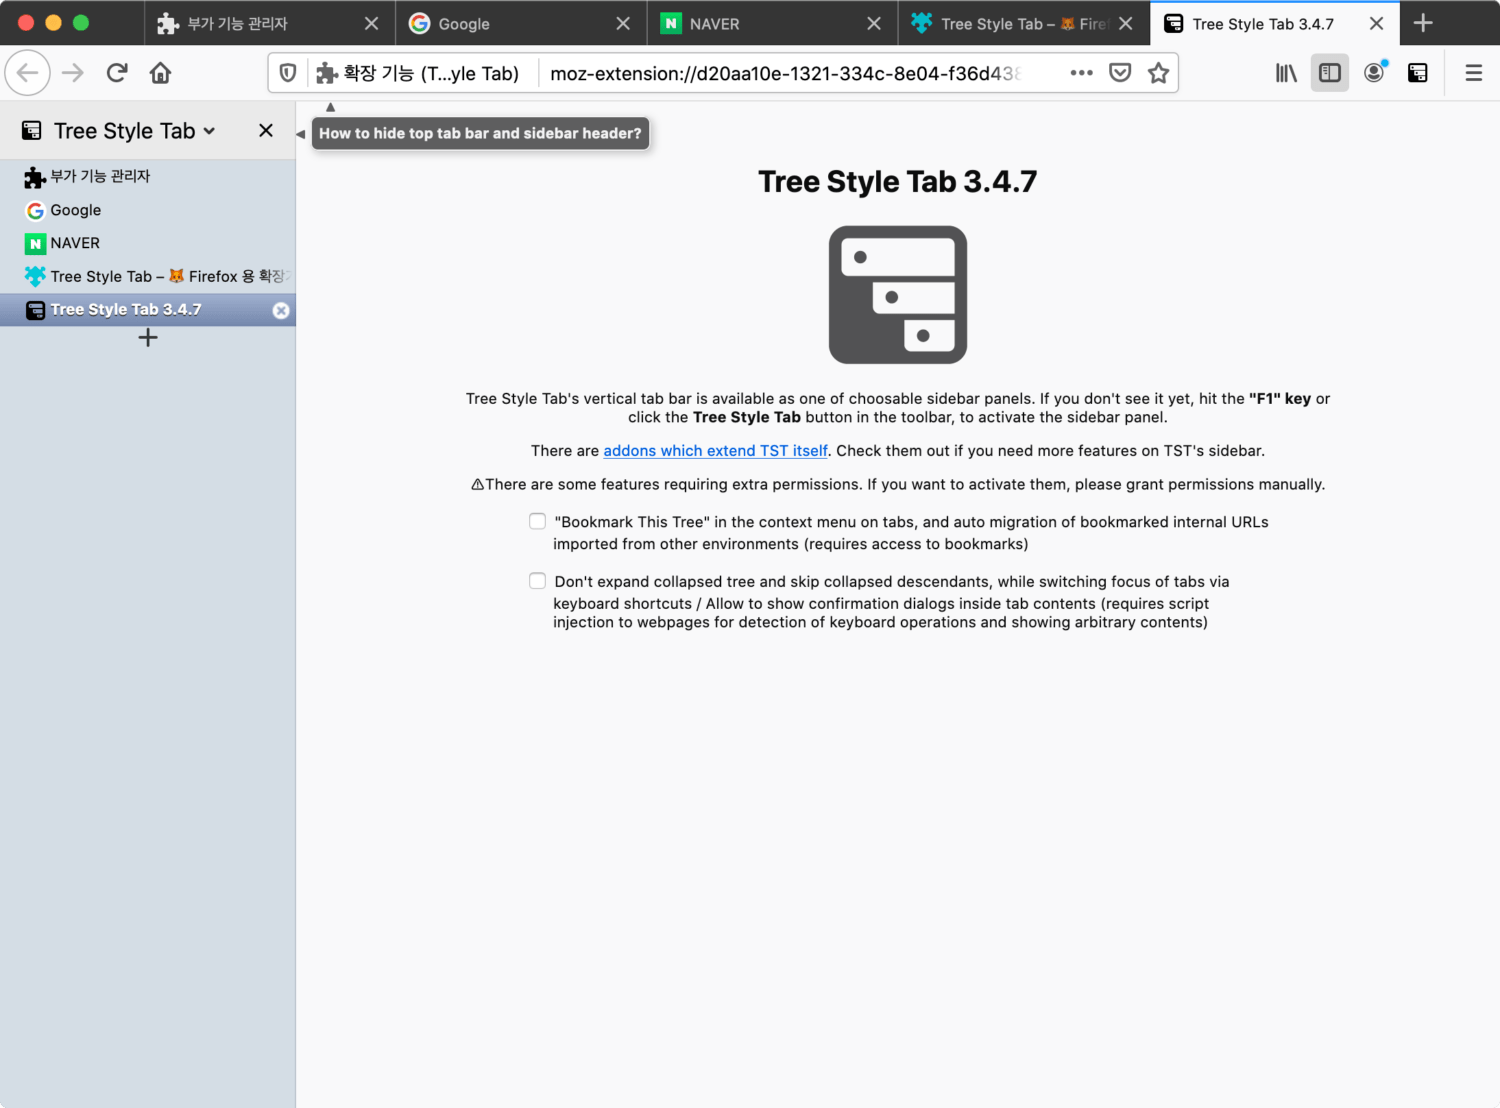Close Tree Style Tab 3.4.7 sidebar item
The width and height of the screenshot is (1500, 1108).
[x=281, y=310]
